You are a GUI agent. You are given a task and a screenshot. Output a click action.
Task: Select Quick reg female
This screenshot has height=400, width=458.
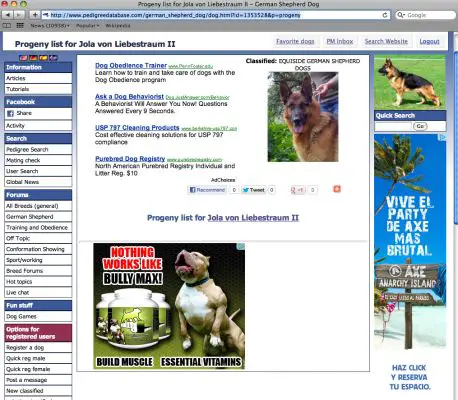pos(38,369)
